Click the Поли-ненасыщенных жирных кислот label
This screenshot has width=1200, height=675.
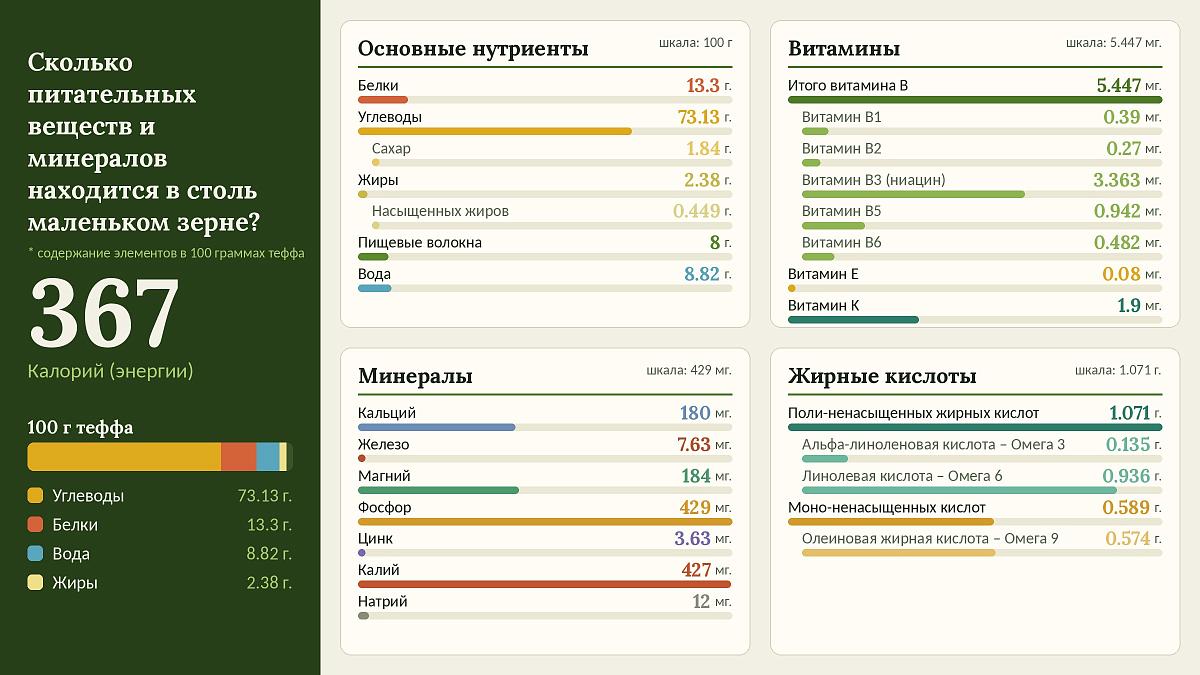tap(914, 413)
